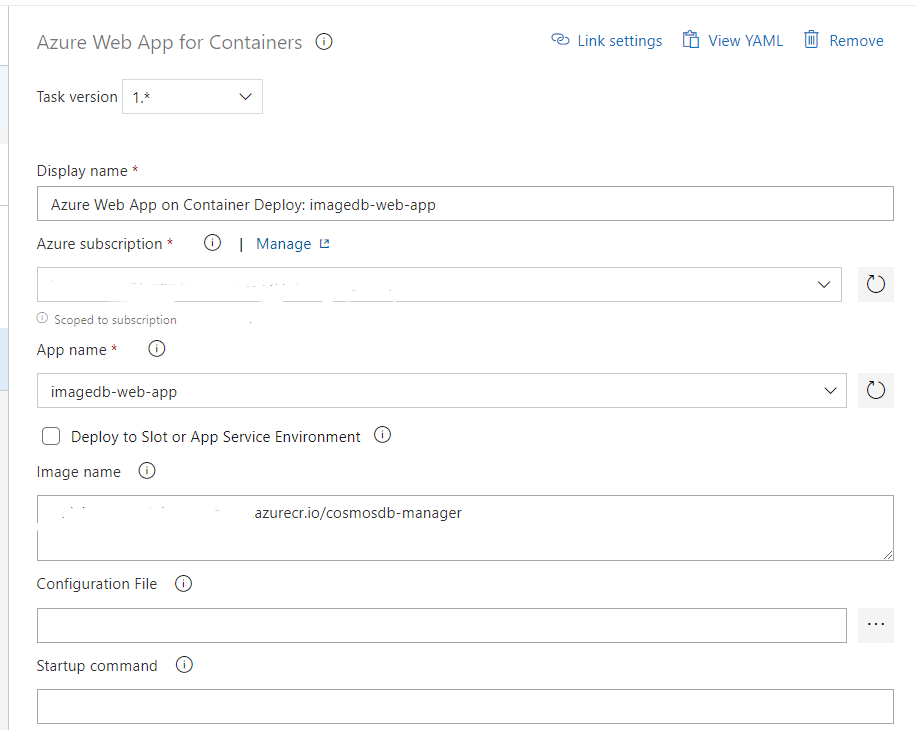Click info icon beside Deploy to Slot option
The image size is (919, 730).
tap(382, 435)
